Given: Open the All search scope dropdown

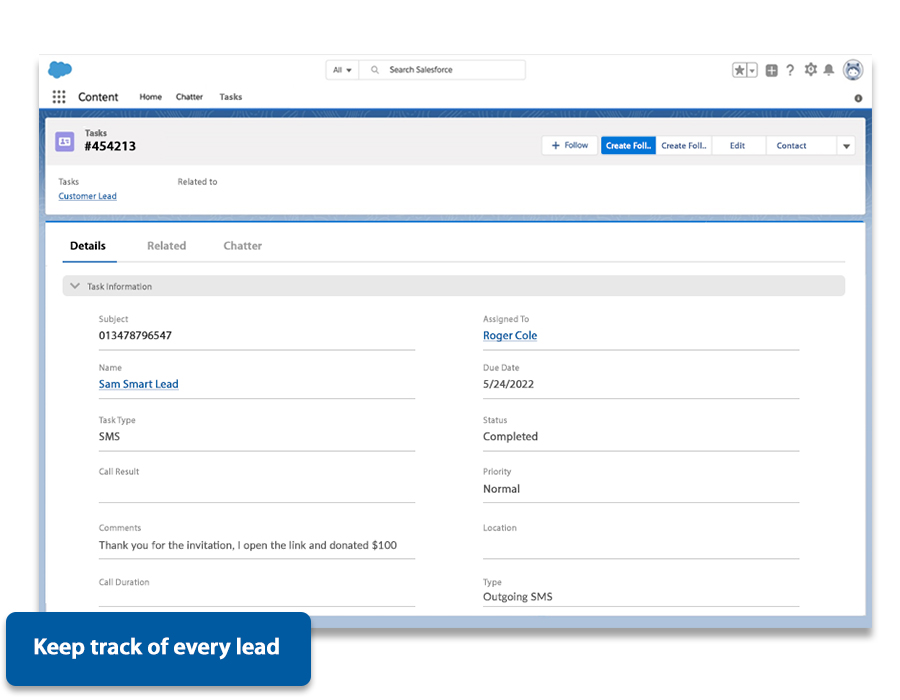Looking at the screenshot, I should (342, 70).
